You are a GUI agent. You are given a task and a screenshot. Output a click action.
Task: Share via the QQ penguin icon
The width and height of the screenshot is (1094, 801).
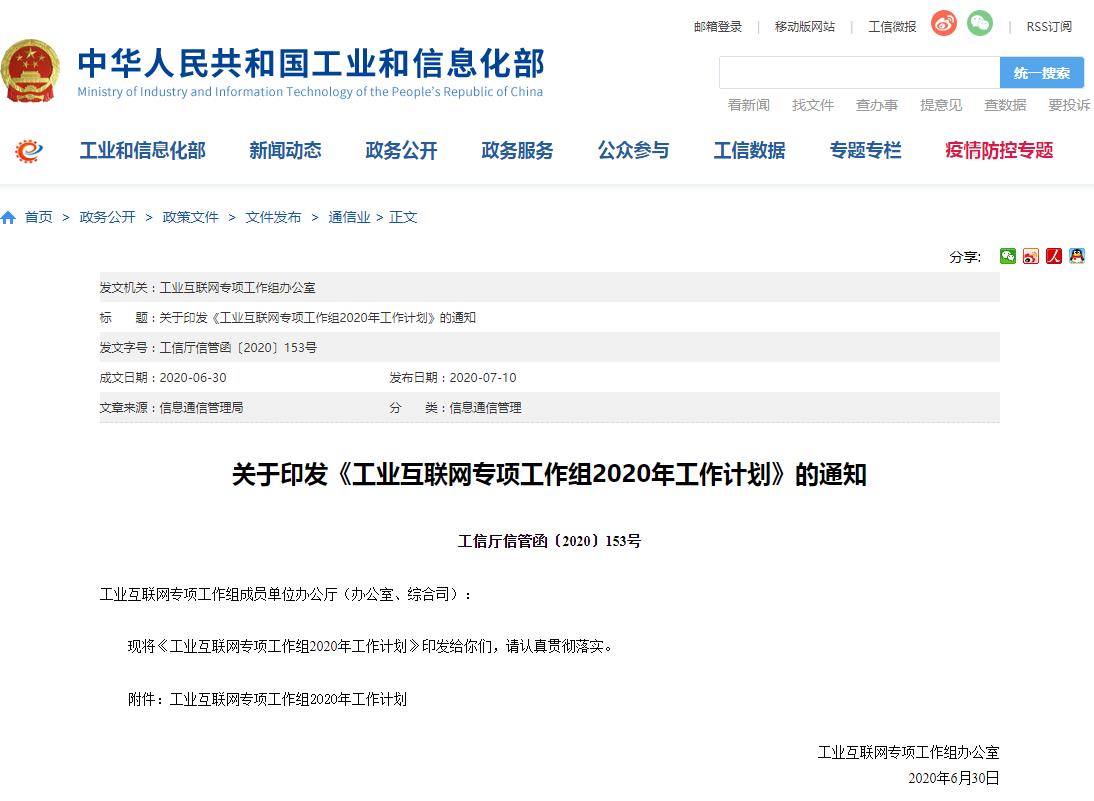1077,256
